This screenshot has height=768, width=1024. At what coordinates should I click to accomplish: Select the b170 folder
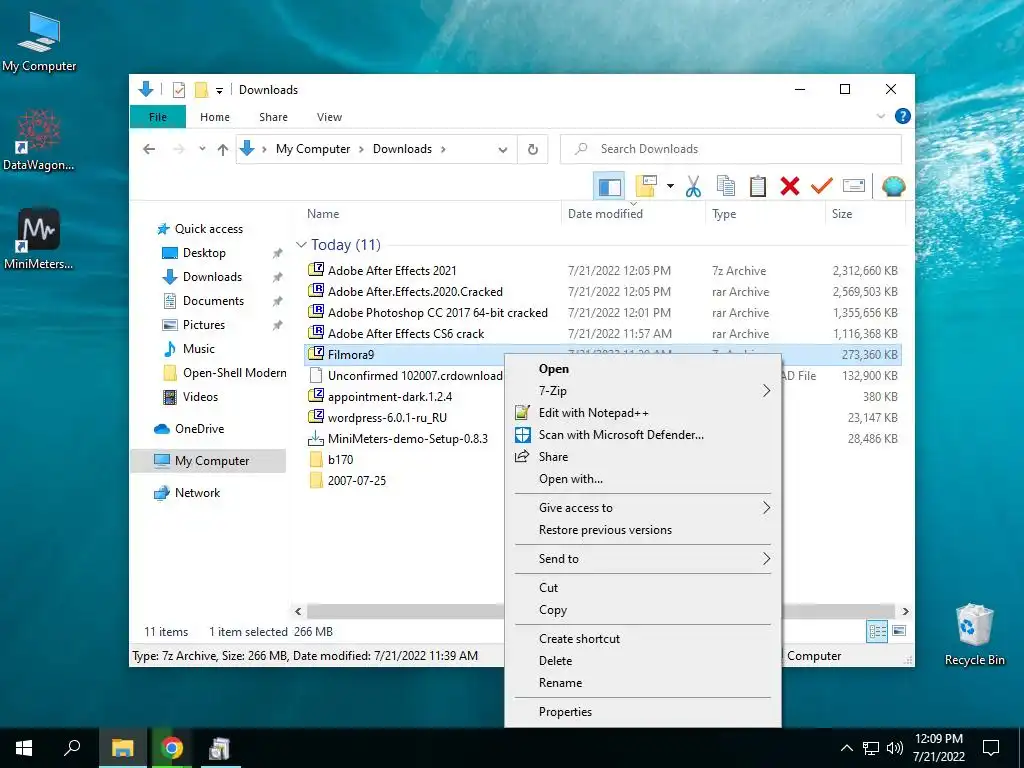coord(340,460)
